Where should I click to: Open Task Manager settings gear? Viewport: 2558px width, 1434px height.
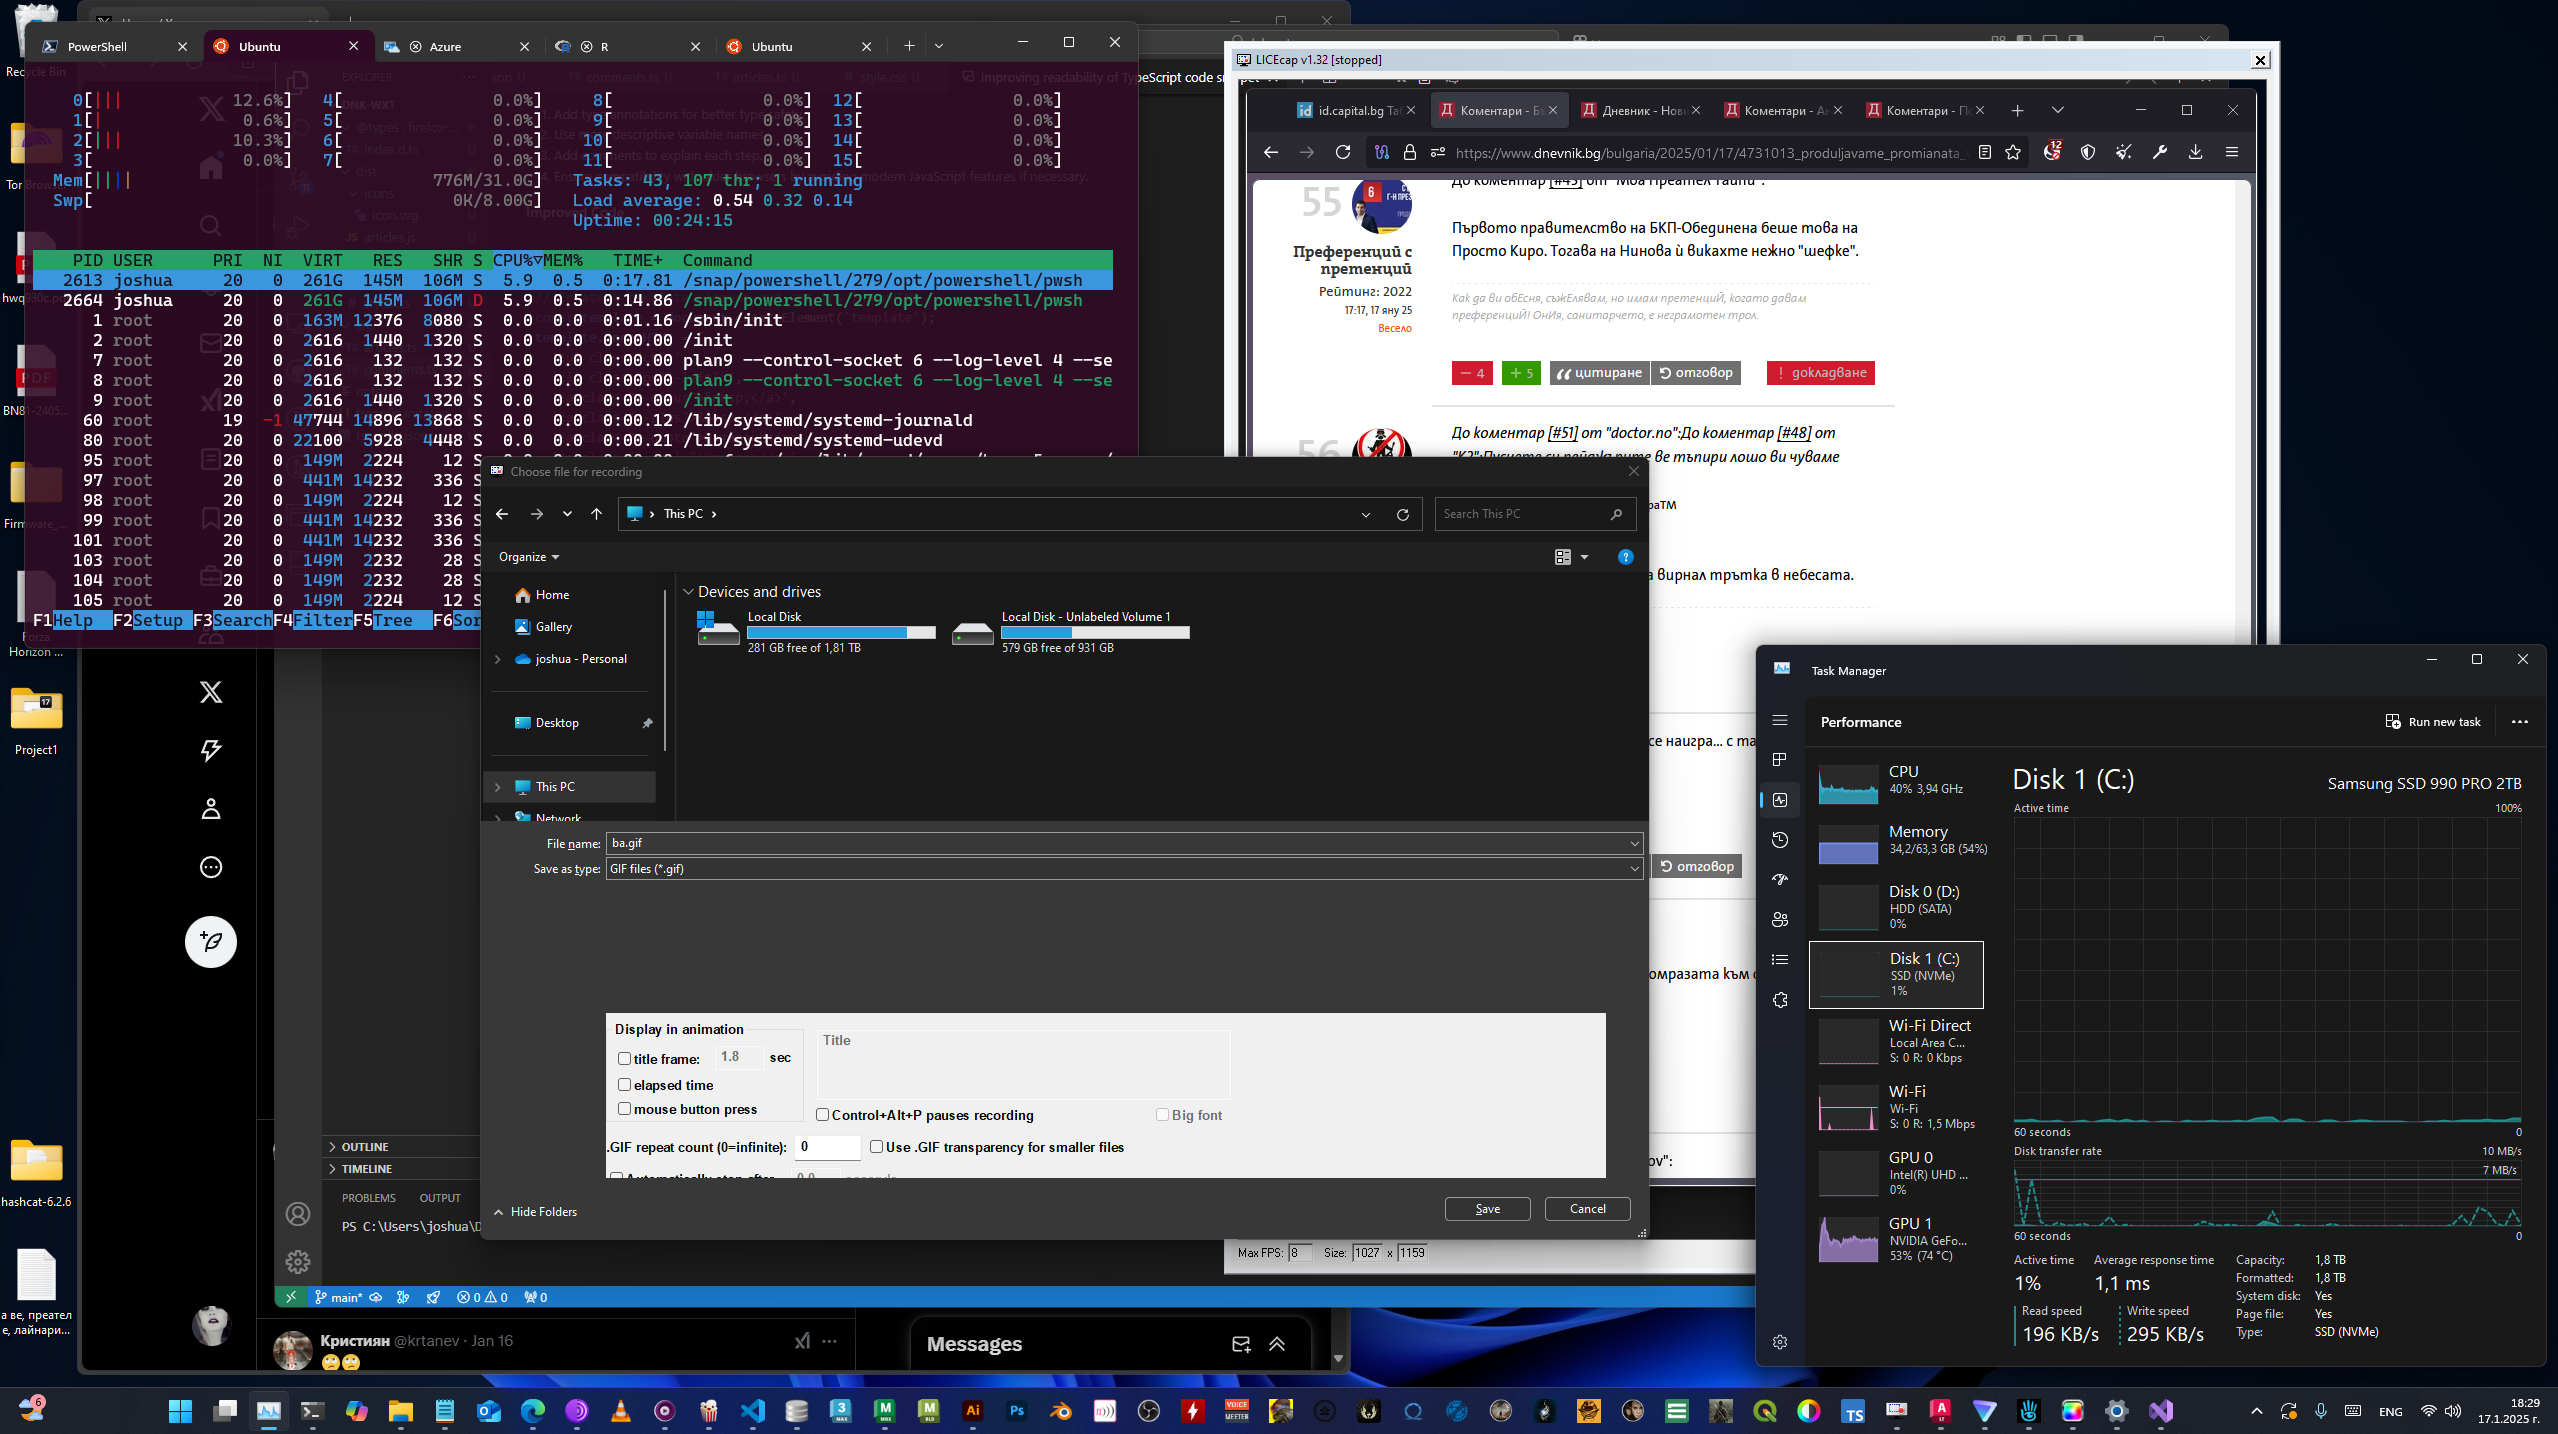[x=1780, y=1342]
